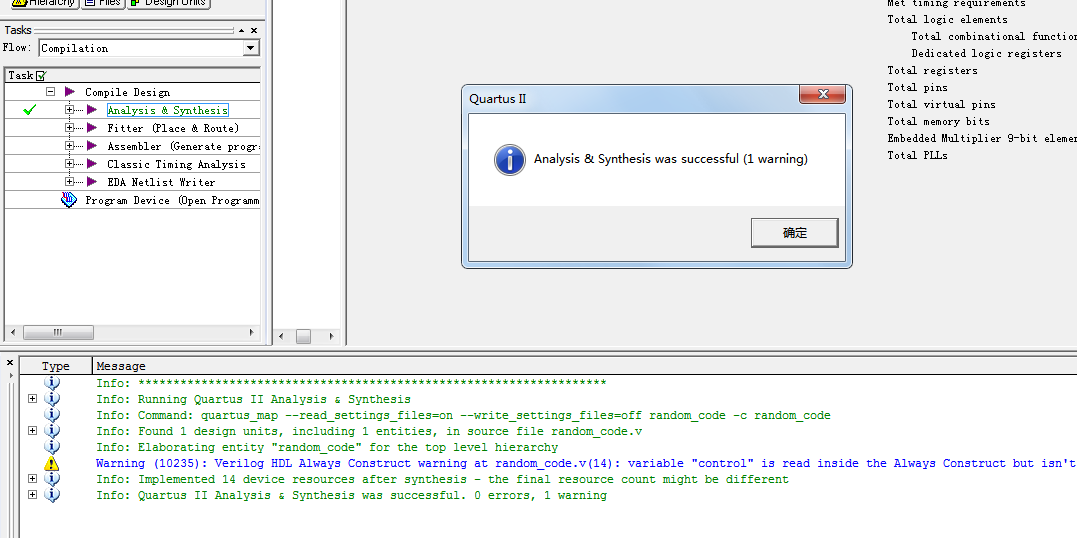Click the Fitter play arrow icon

pos(92,127)
